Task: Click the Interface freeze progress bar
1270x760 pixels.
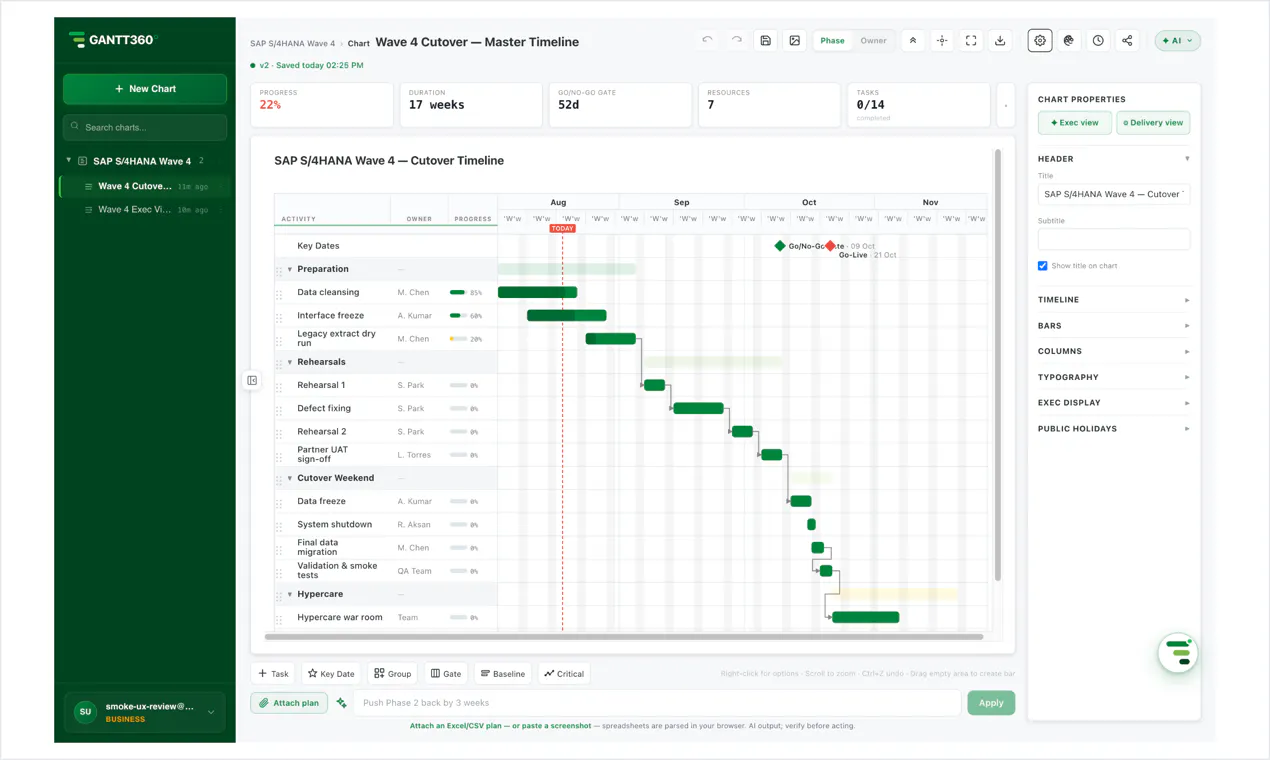Action: click(458, 316)
